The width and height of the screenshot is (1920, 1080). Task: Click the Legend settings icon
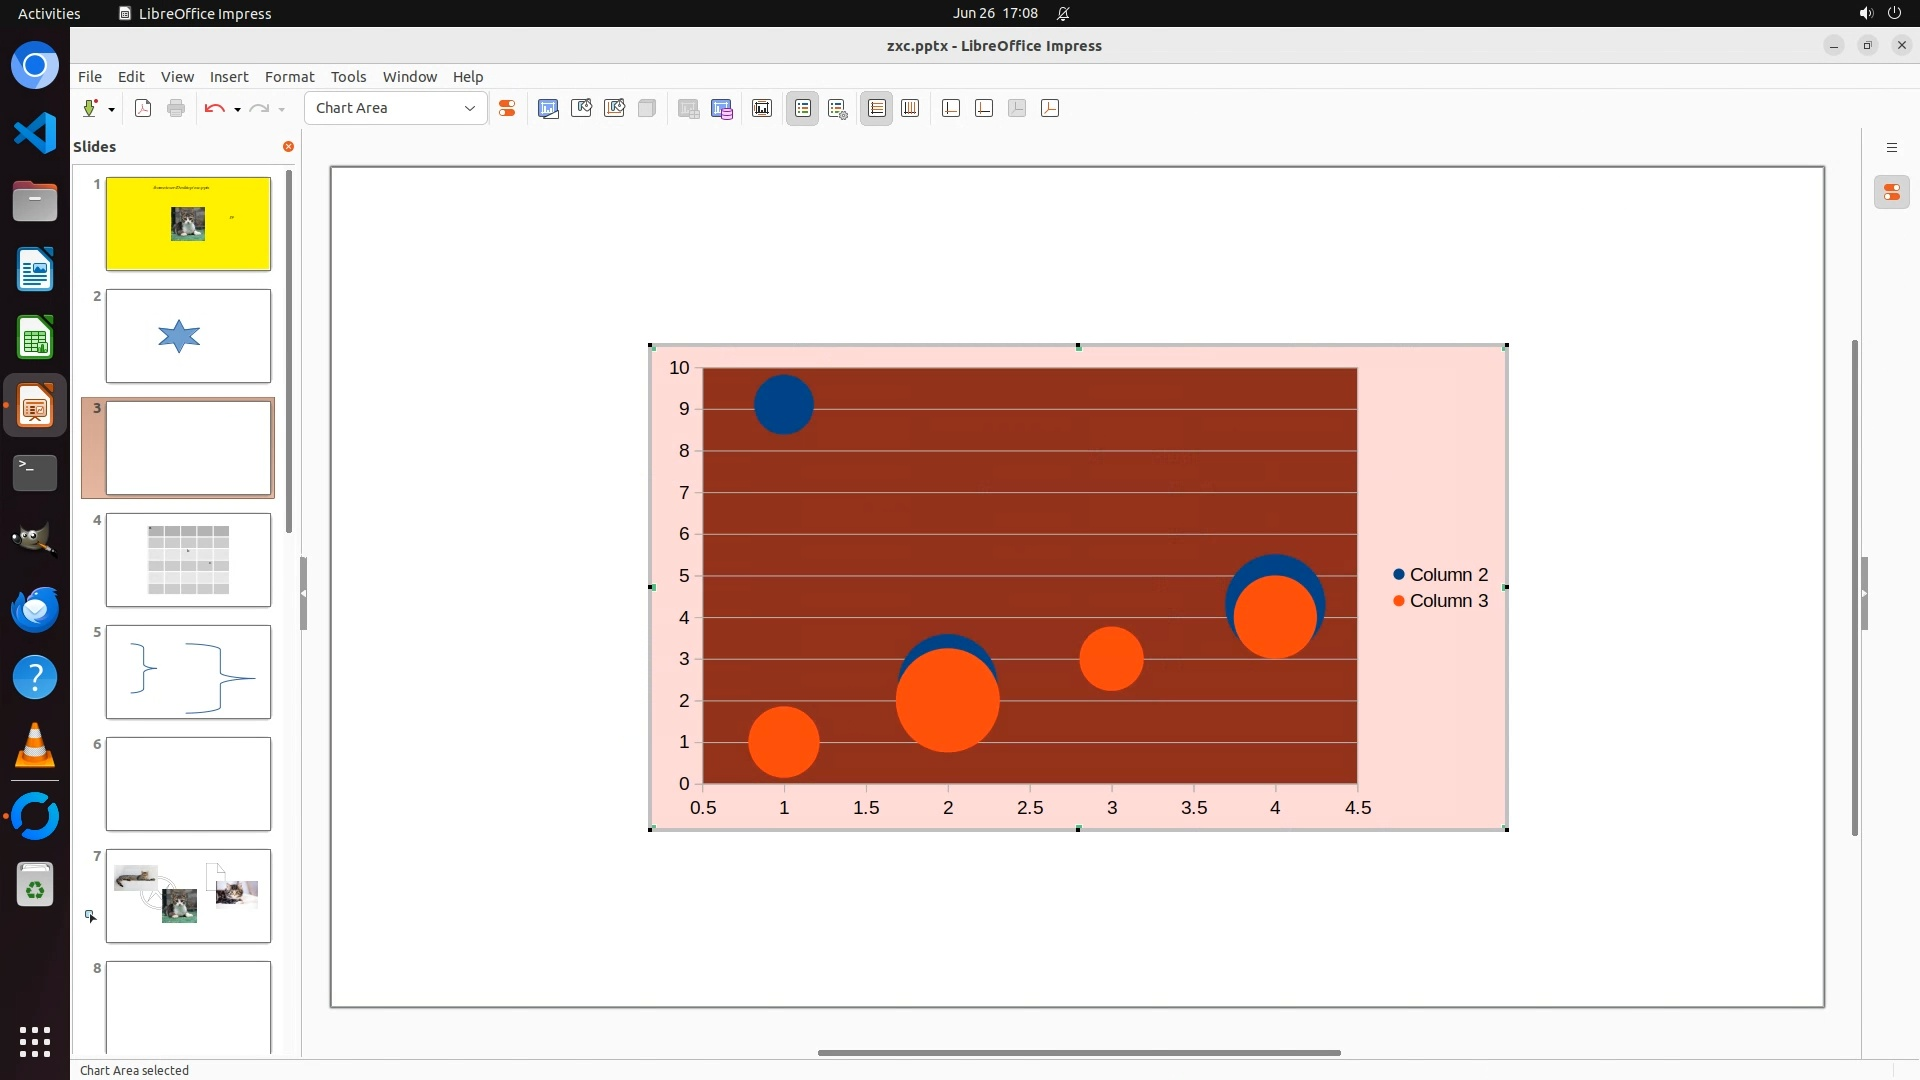(x=838, y=108)
